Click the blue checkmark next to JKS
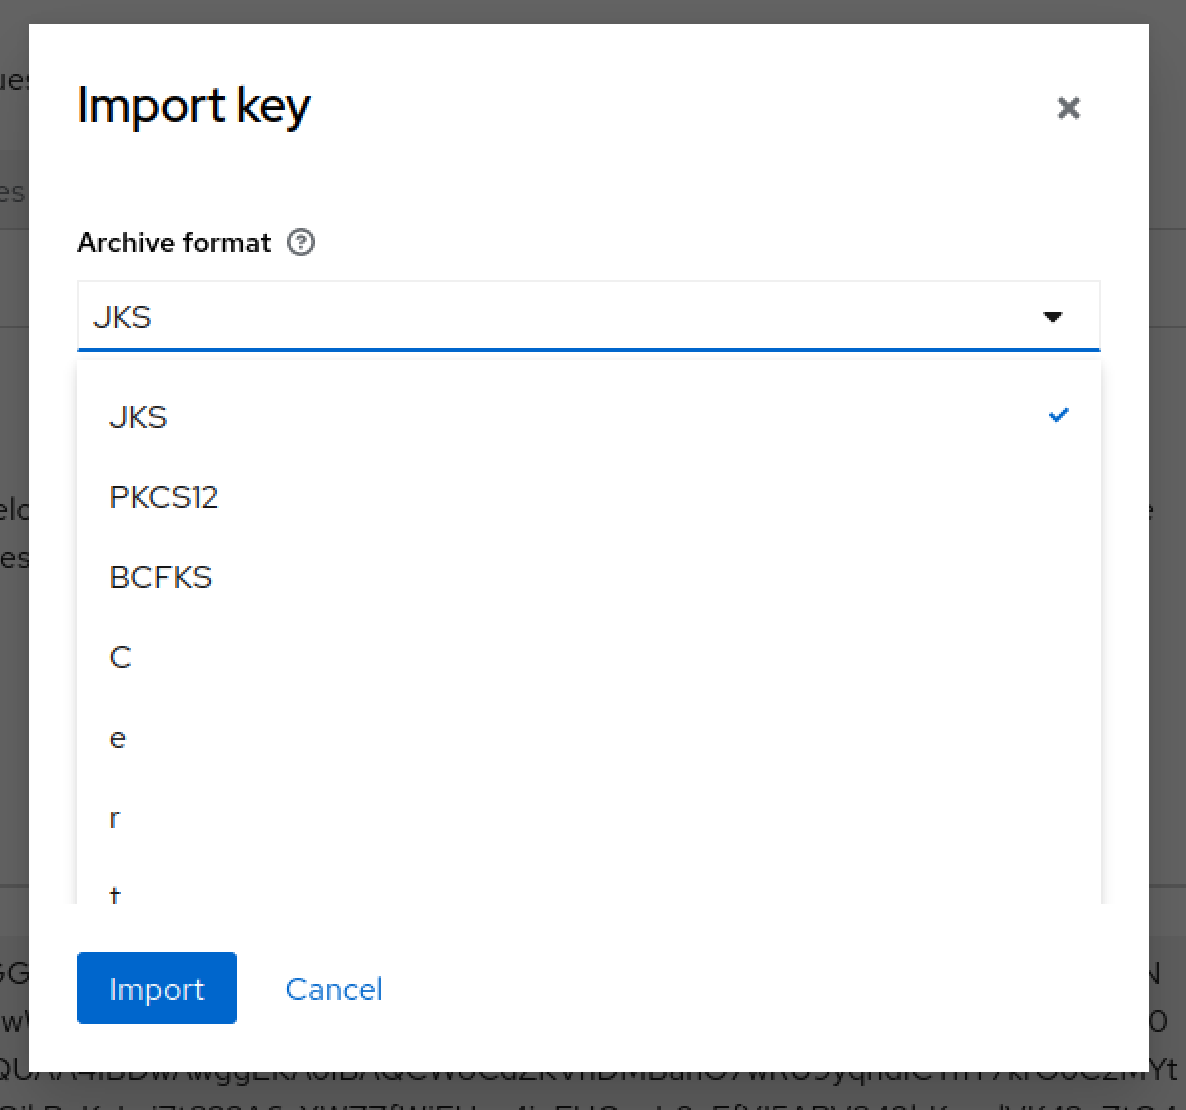The width and height of the screenshot is (1186, 1110). [1058, 415]
